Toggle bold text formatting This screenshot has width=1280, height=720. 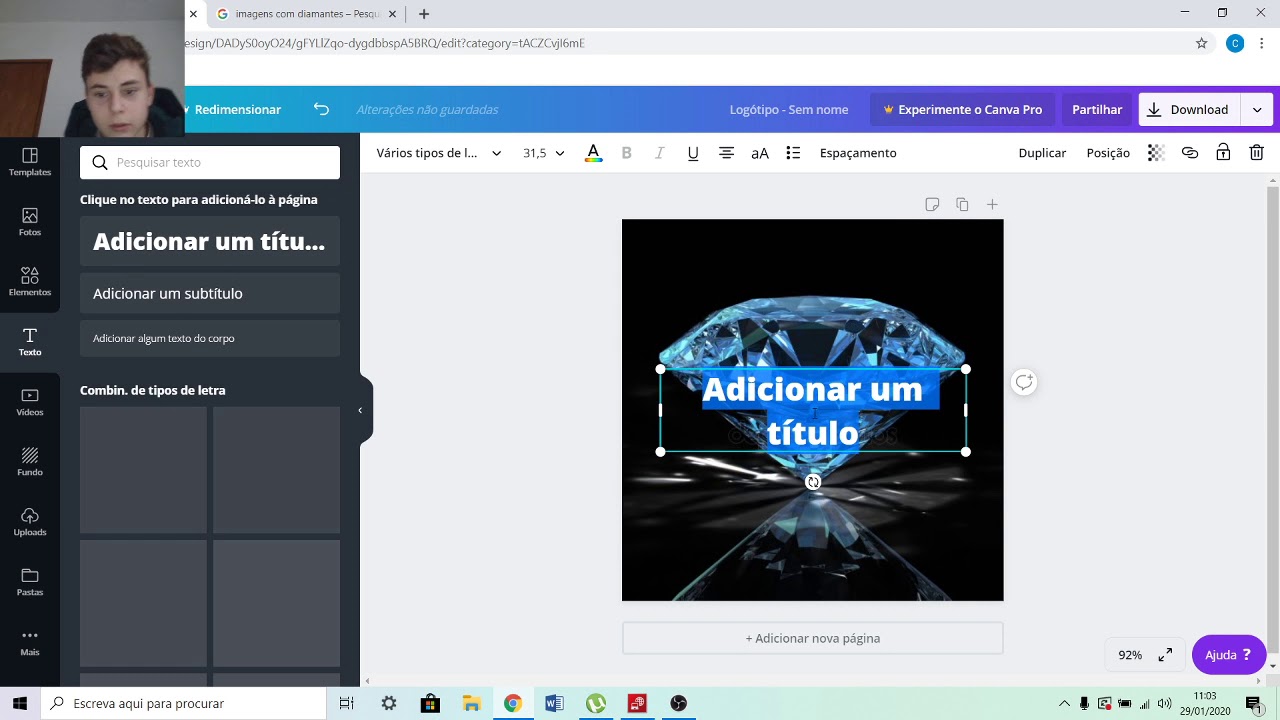click(627, 153)
